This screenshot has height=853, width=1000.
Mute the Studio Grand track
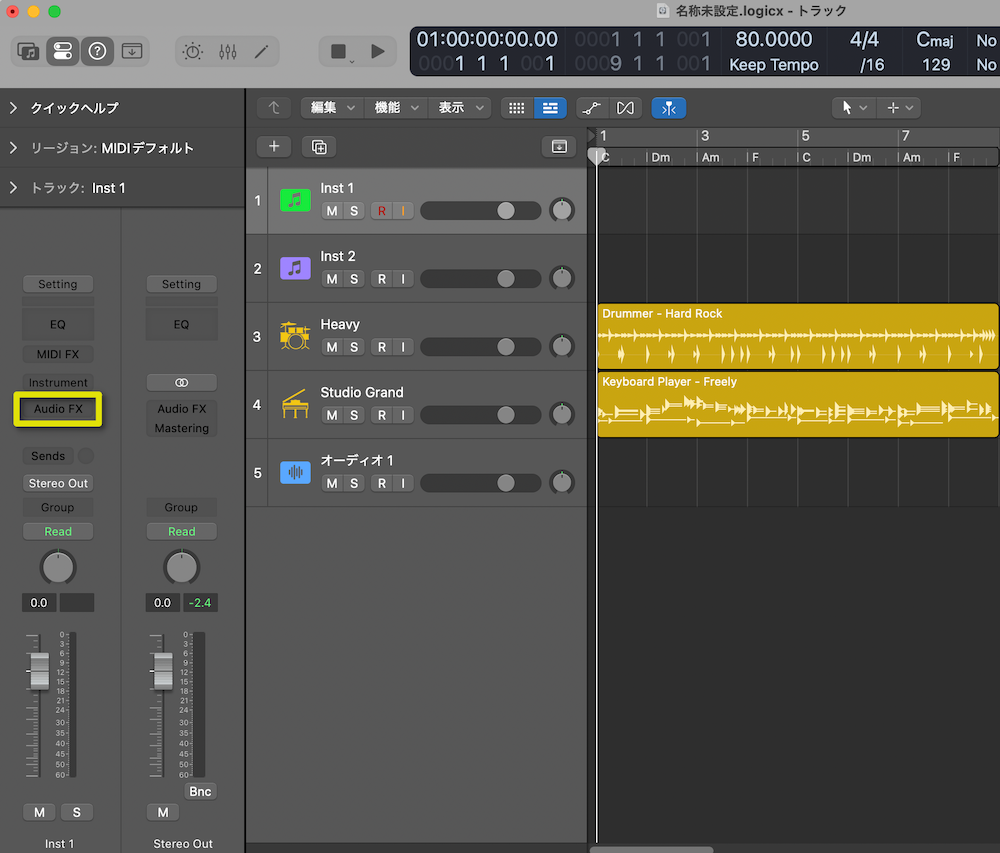pyautogui.click(x=332, y=416)
